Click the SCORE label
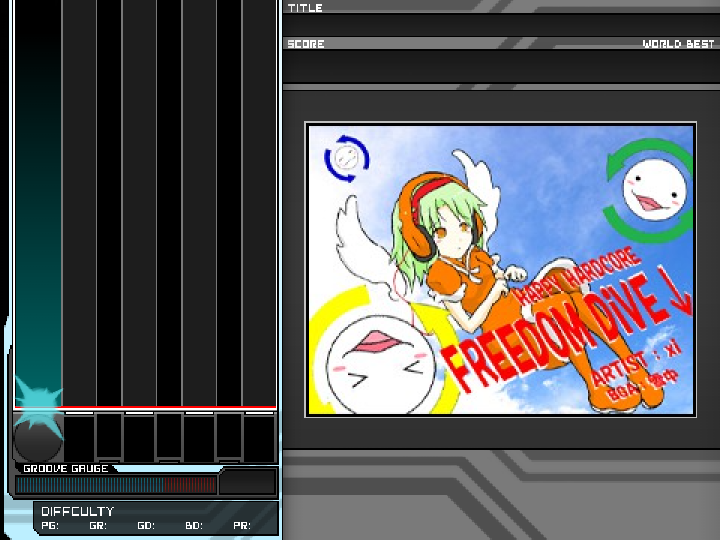Viewport: 720px width, 540px height. (x=306, y=44)
